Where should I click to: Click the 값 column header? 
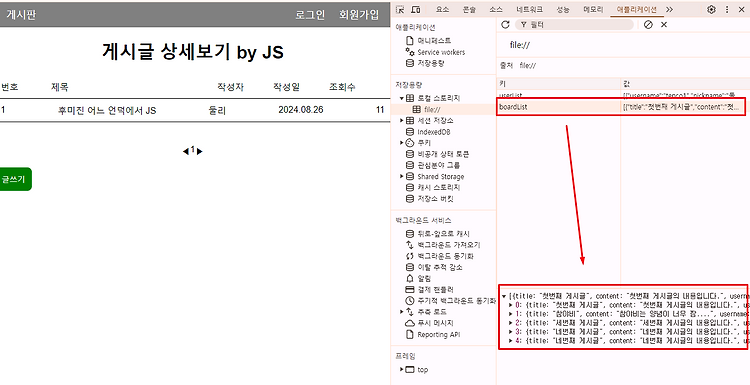tap(685, 83)
